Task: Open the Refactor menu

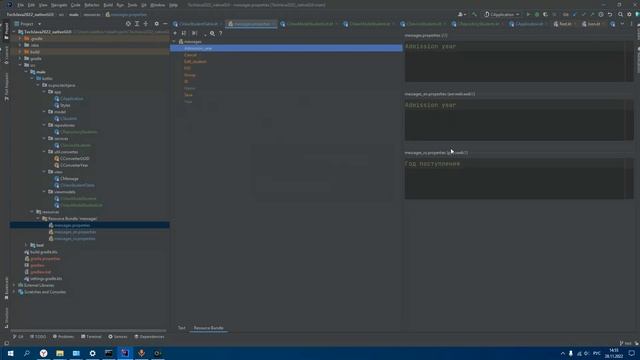Action: (x=92, y=5)
